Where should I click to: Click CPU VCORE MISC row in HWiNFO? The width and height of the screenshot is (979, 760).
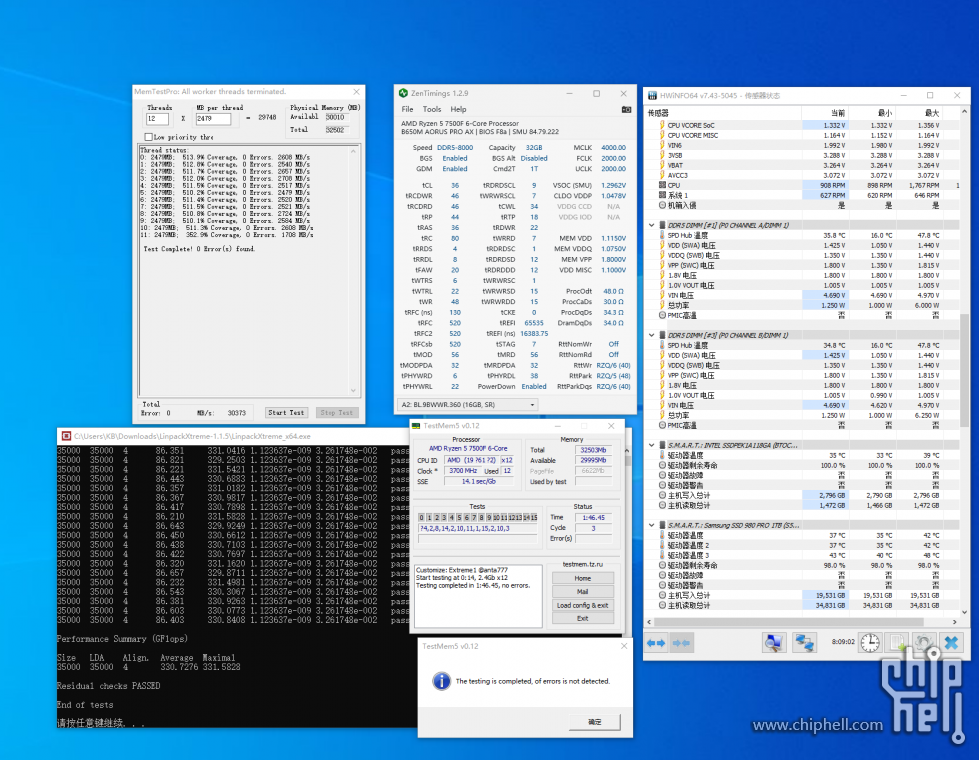pos(802,136)
